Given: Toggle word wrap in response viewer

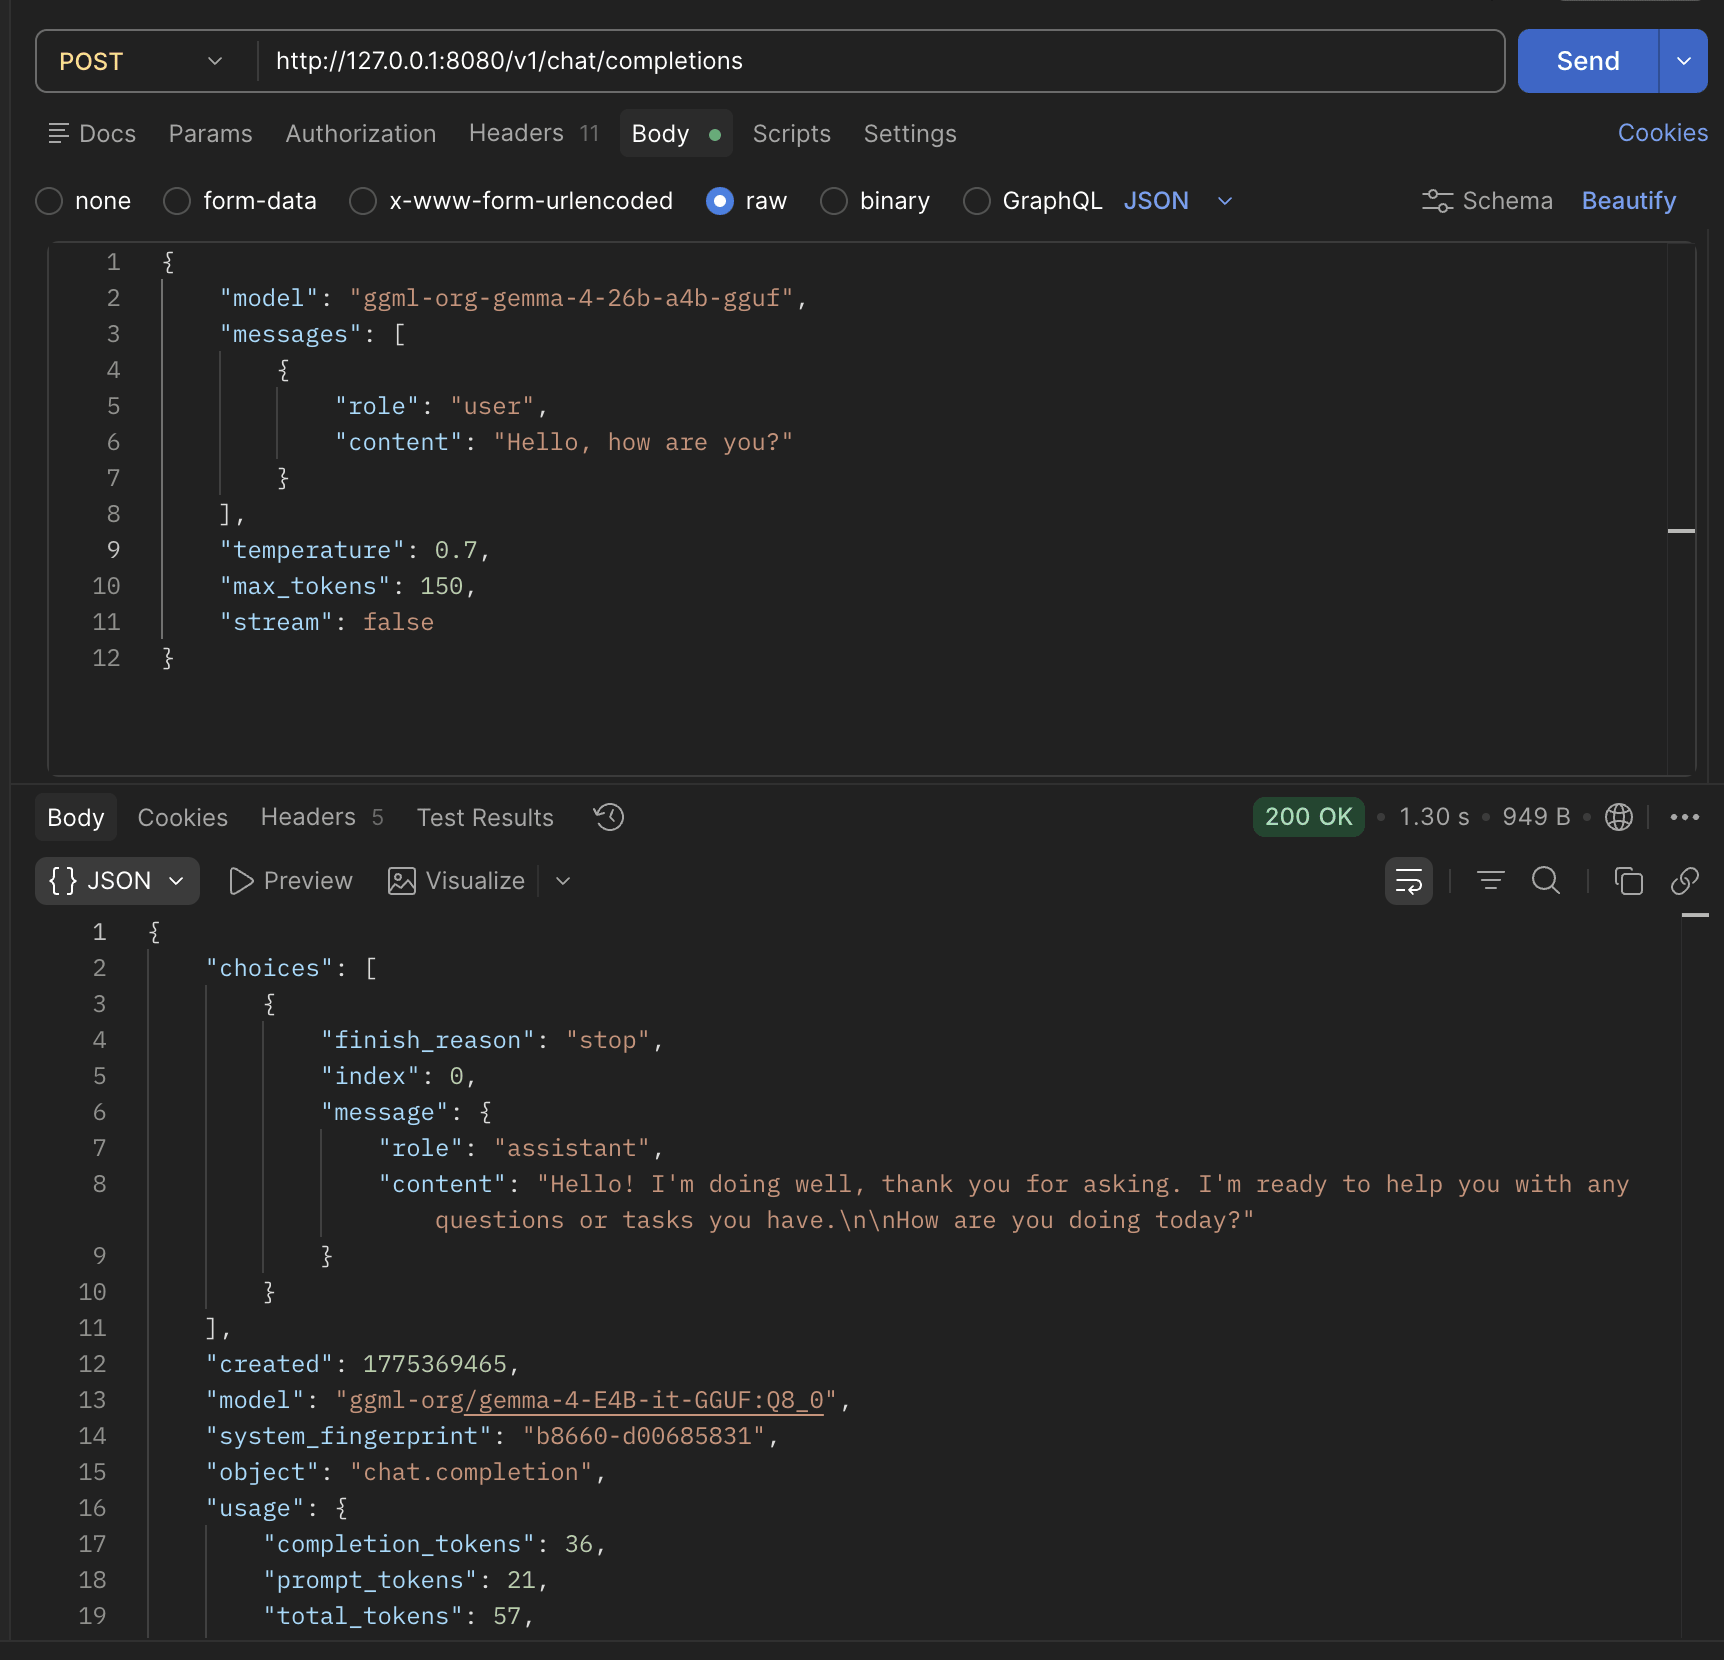Looking at the screenshot, I should (1408, 881).
